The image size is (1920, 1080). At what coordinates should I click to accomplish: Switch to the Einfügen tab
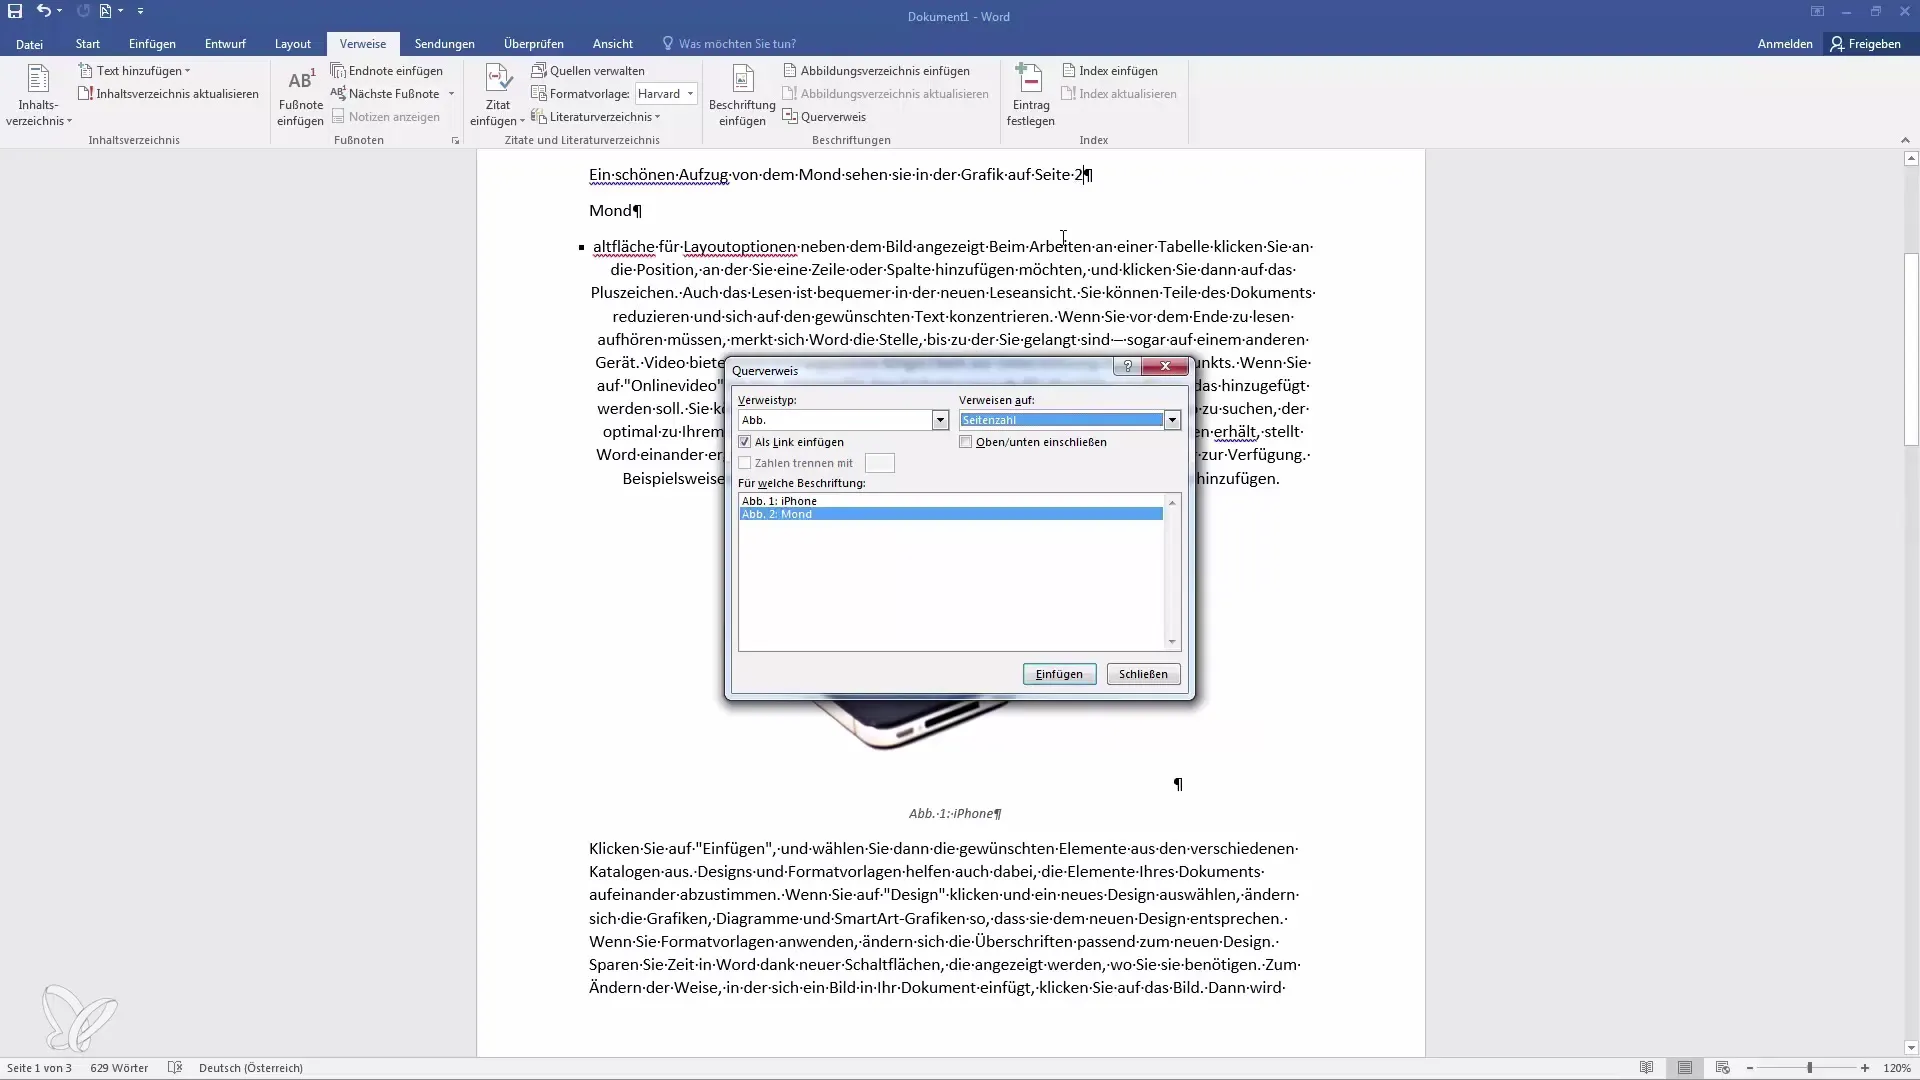pyautogui.click(x=152, y=44)
